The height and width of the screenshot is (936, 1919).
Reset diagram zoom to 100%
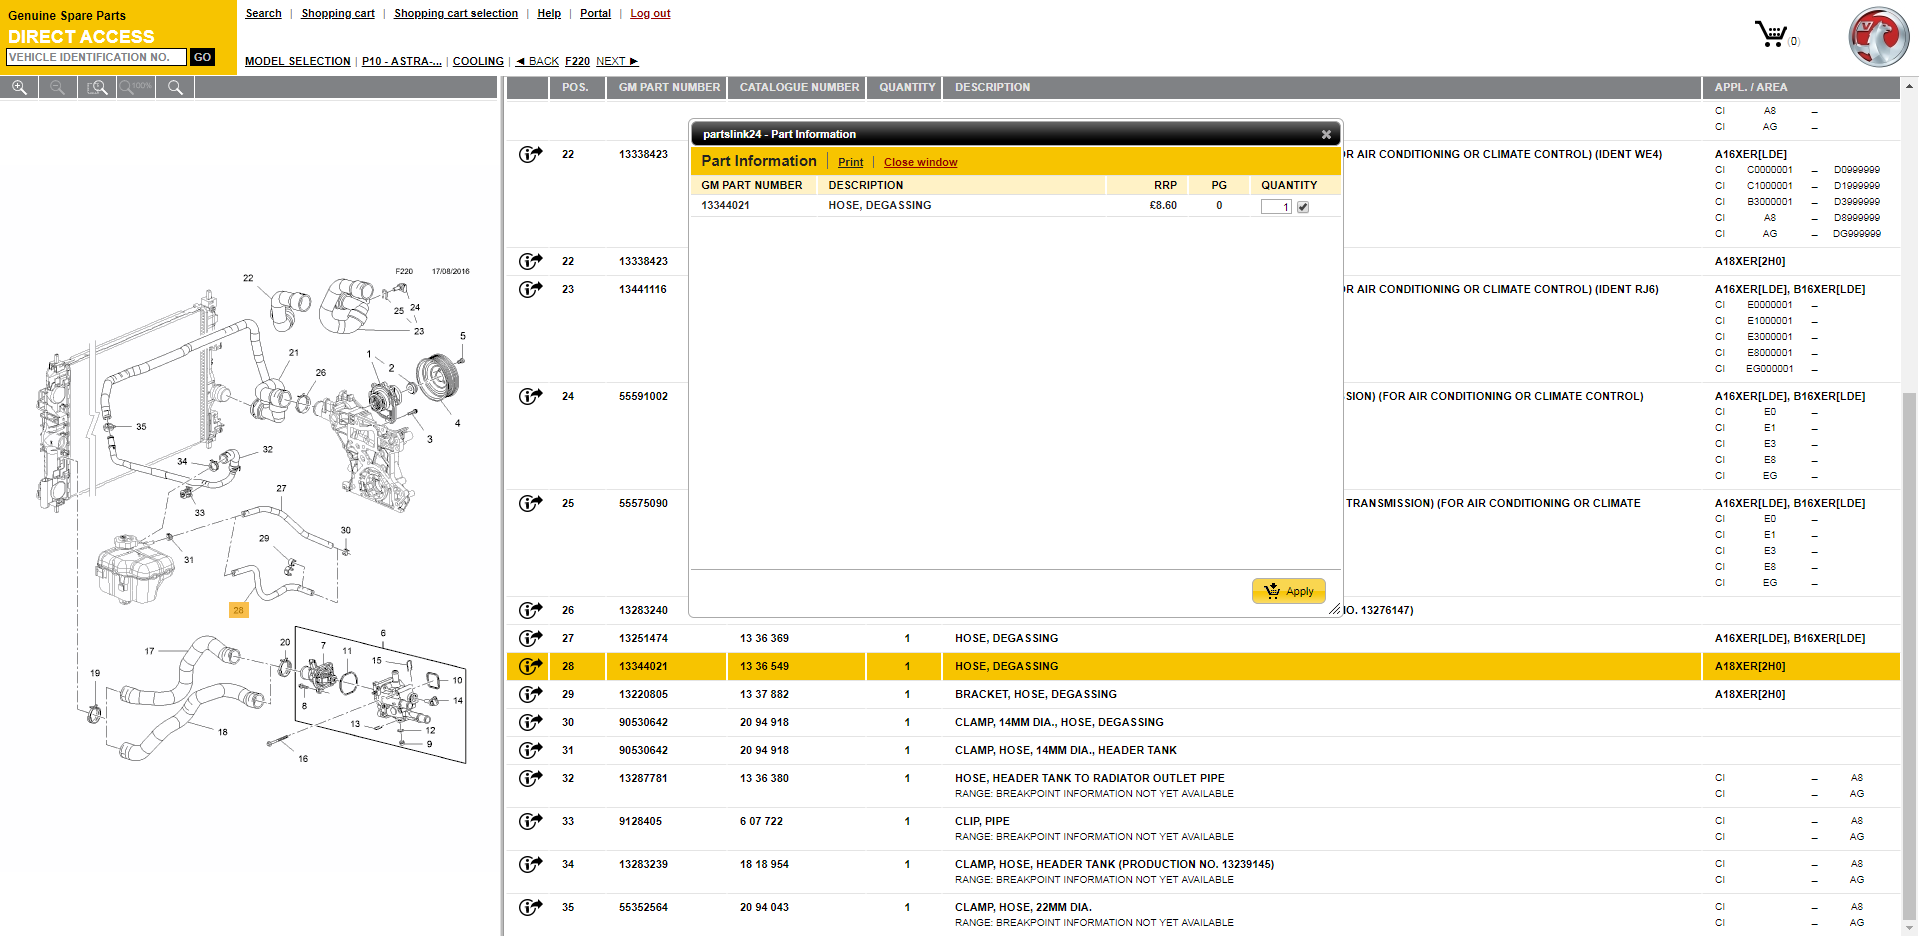point(136,88)
